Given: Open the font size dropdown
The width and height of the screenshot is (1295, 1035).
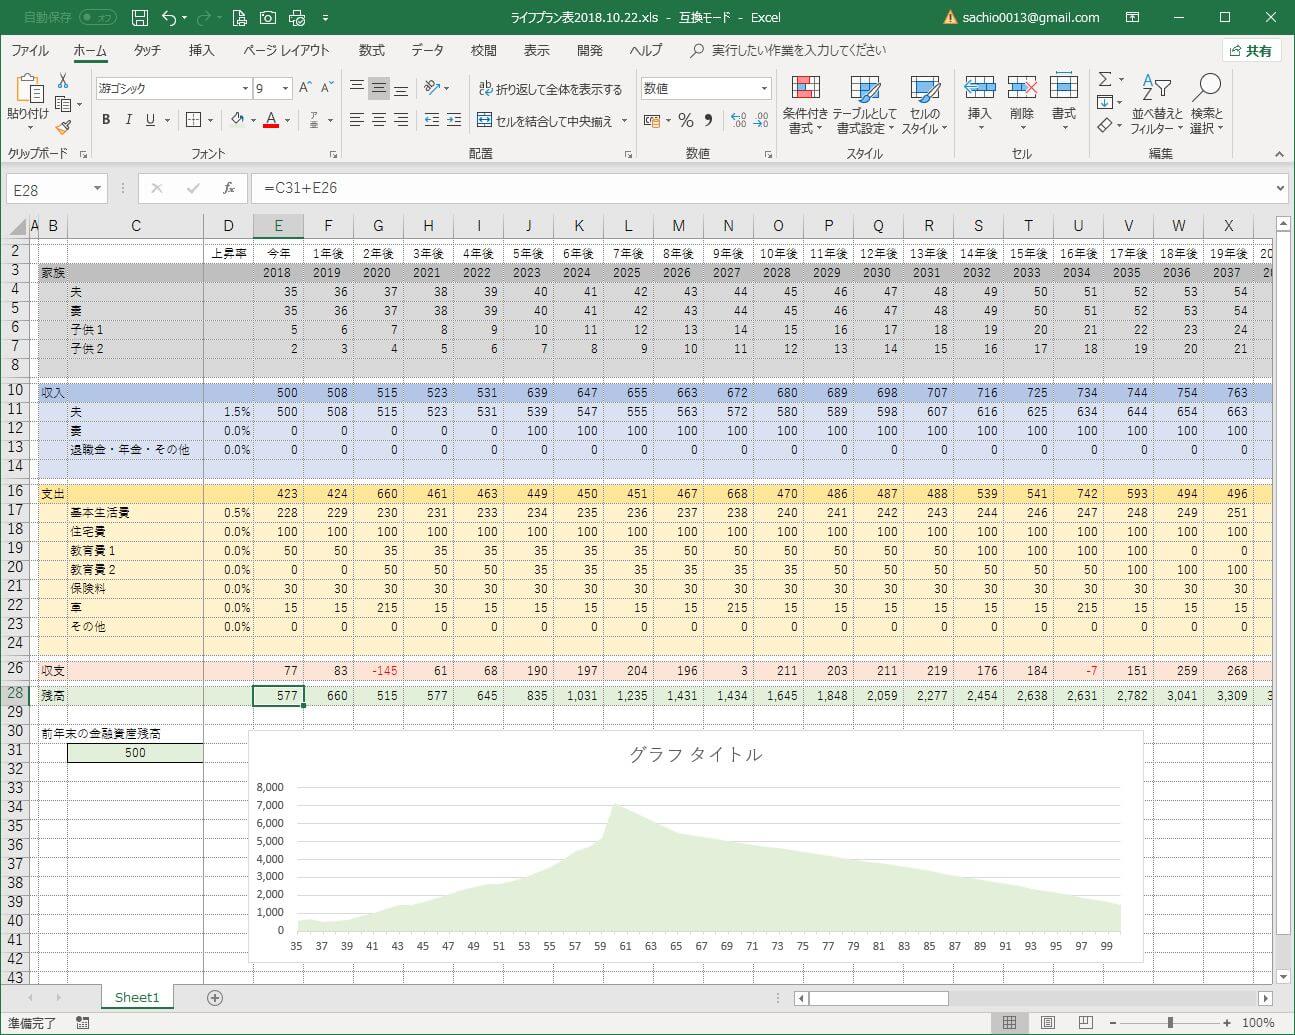Looking at the screenshot, I should click(x=285, y=89).
